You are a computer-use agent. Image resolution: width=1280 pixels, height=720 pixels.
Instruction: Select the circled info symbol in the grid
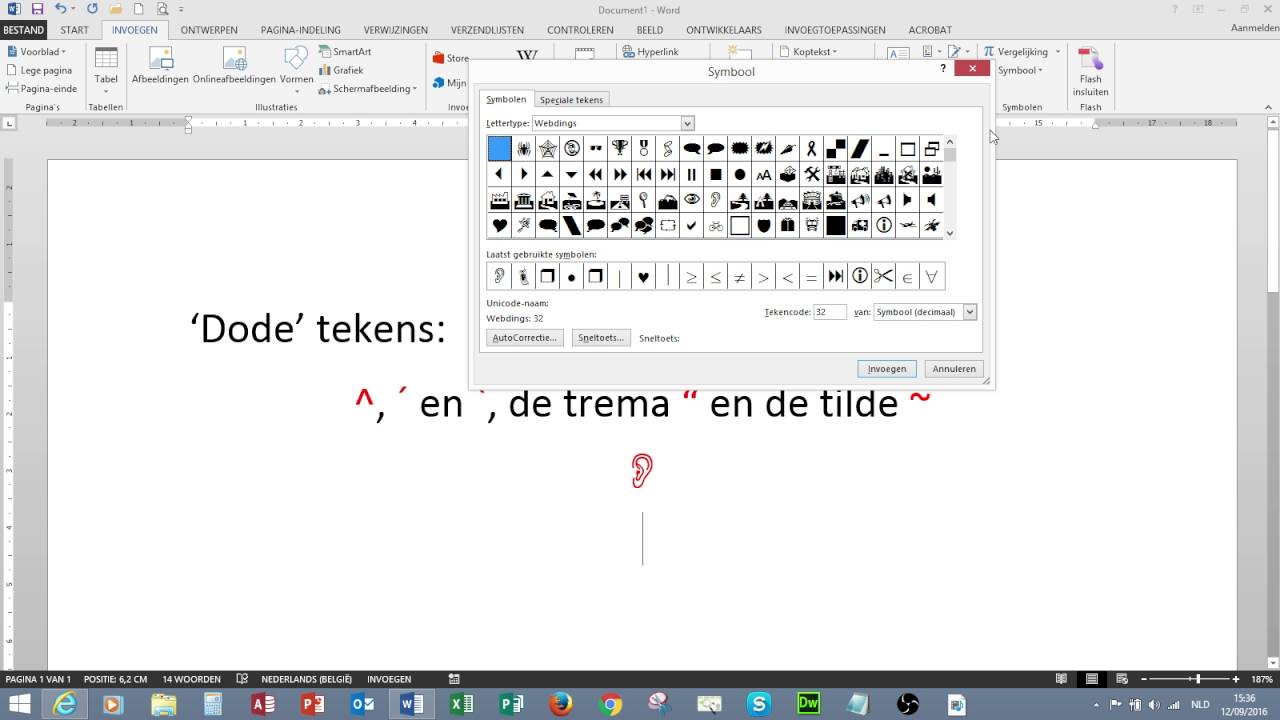(x=884, y=226)
